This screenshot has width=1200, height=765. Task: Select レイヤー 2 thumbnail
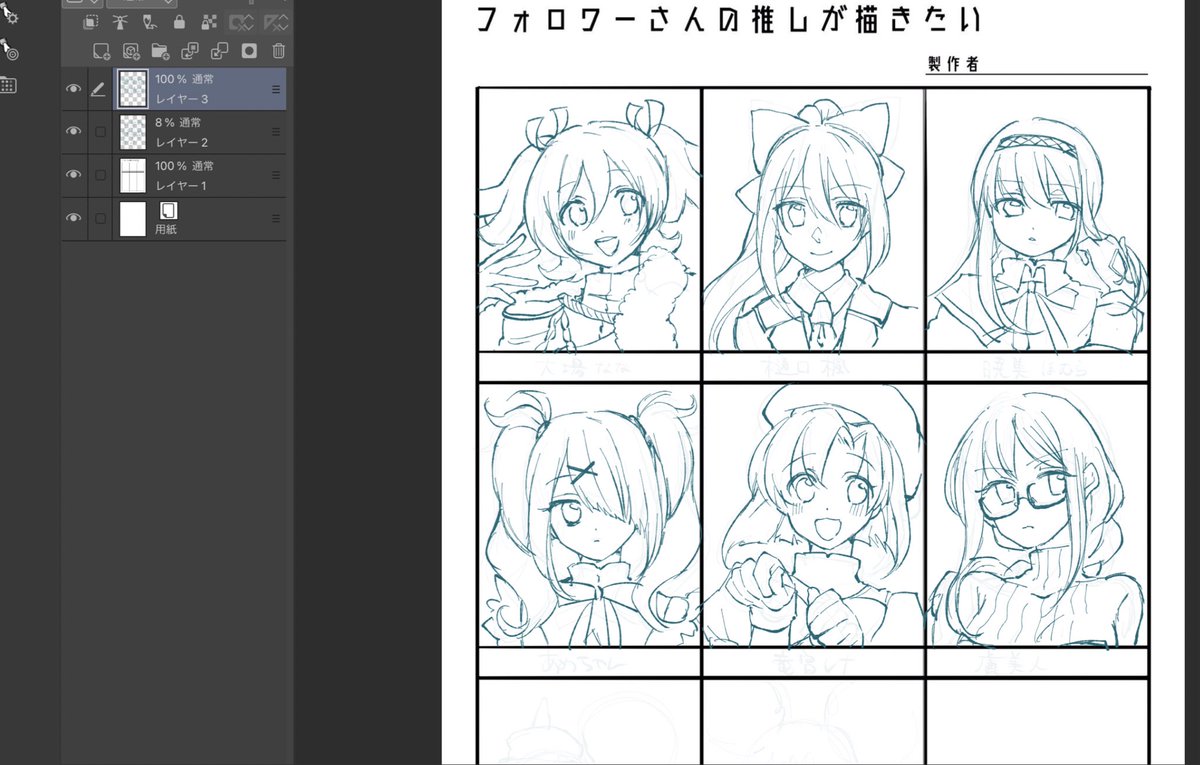pyautogui.click(x=133, y=132)
